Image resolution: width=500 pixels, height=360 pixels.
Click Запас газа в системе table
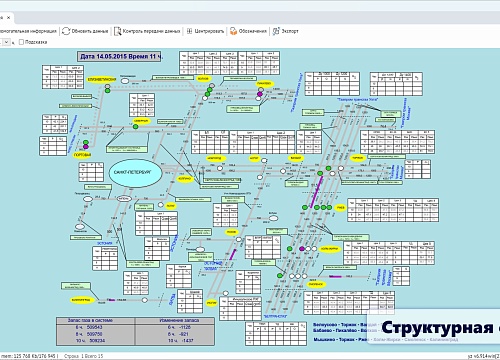(96, 331)
